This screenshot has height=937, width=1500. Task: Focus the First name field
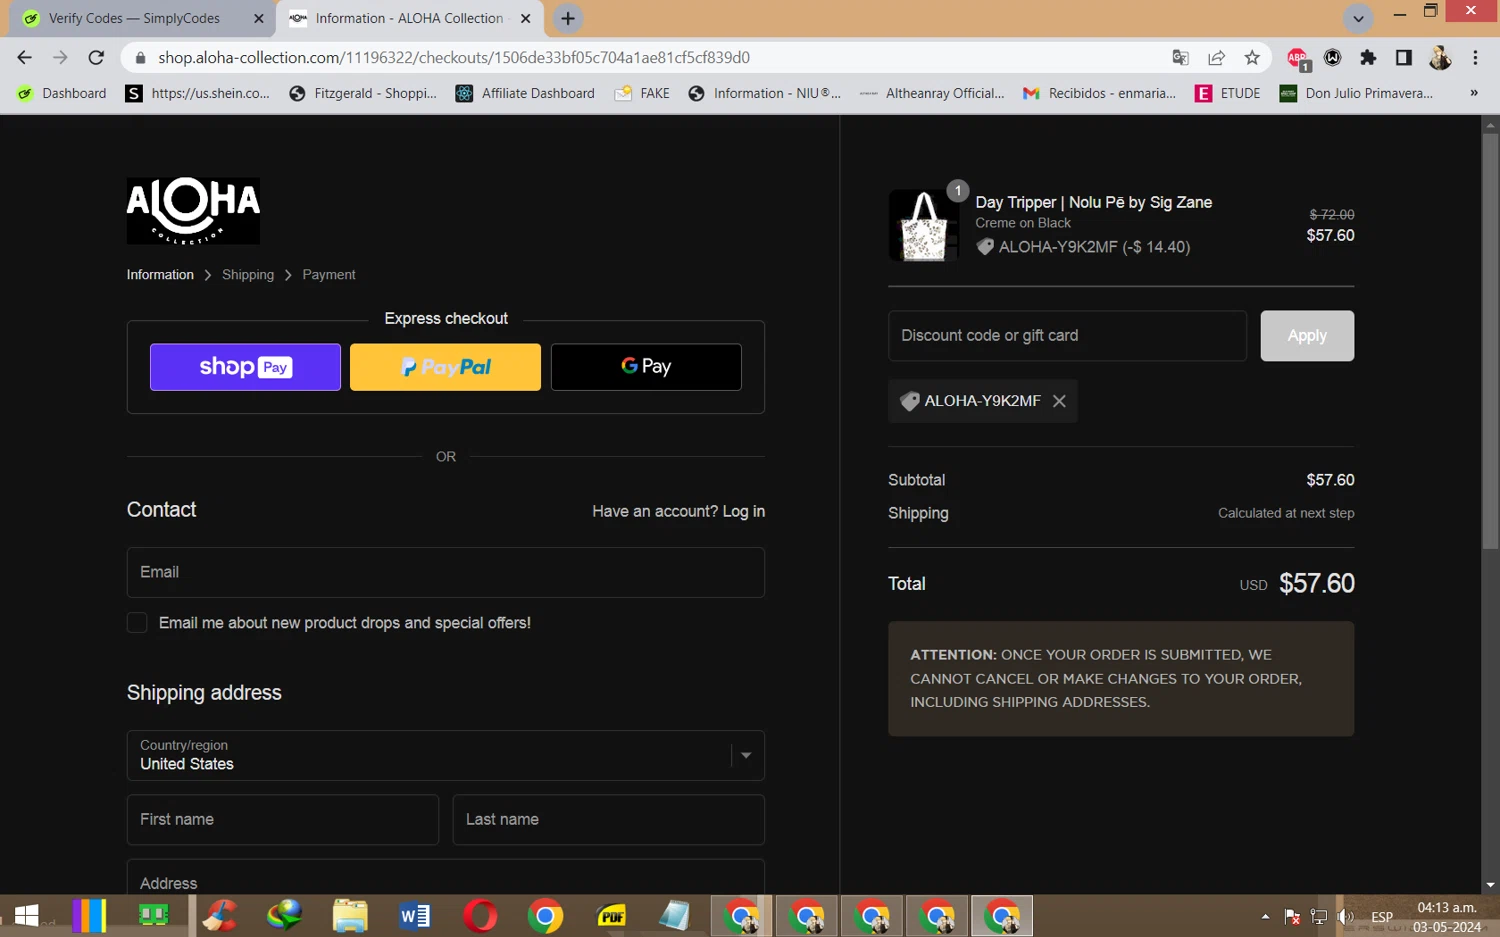(283, 820)
